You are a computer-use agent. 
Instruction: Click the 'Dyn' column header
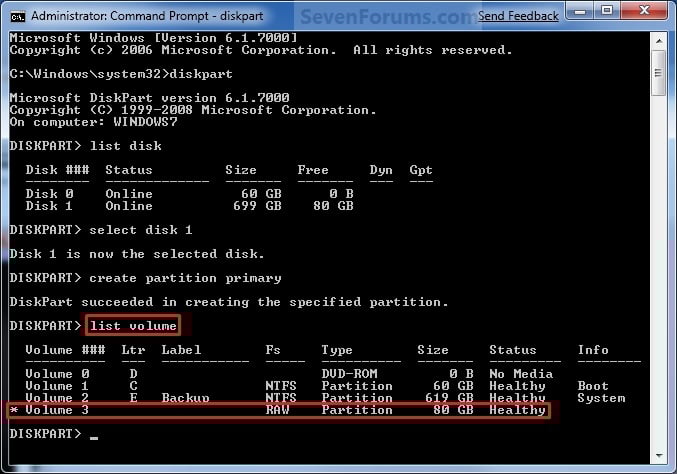381,170
